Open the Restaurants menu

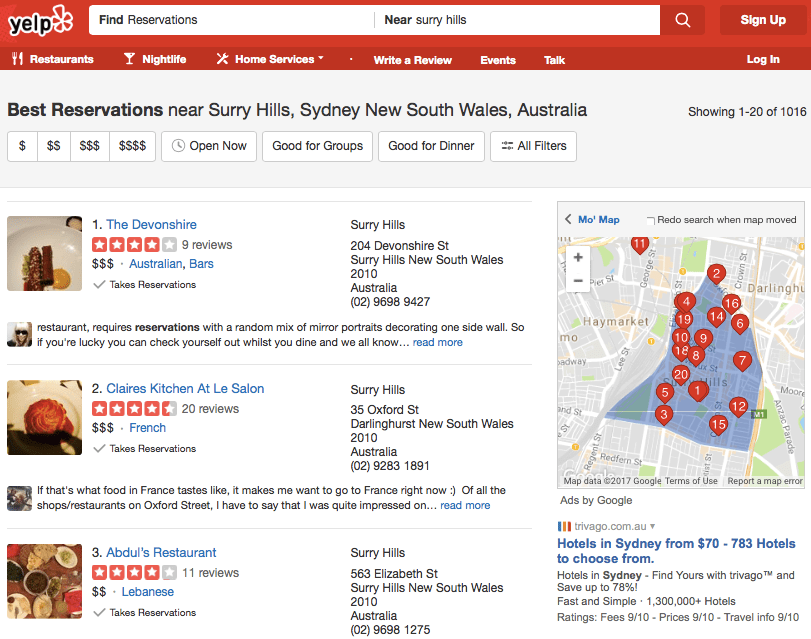[x=53, y=59]
